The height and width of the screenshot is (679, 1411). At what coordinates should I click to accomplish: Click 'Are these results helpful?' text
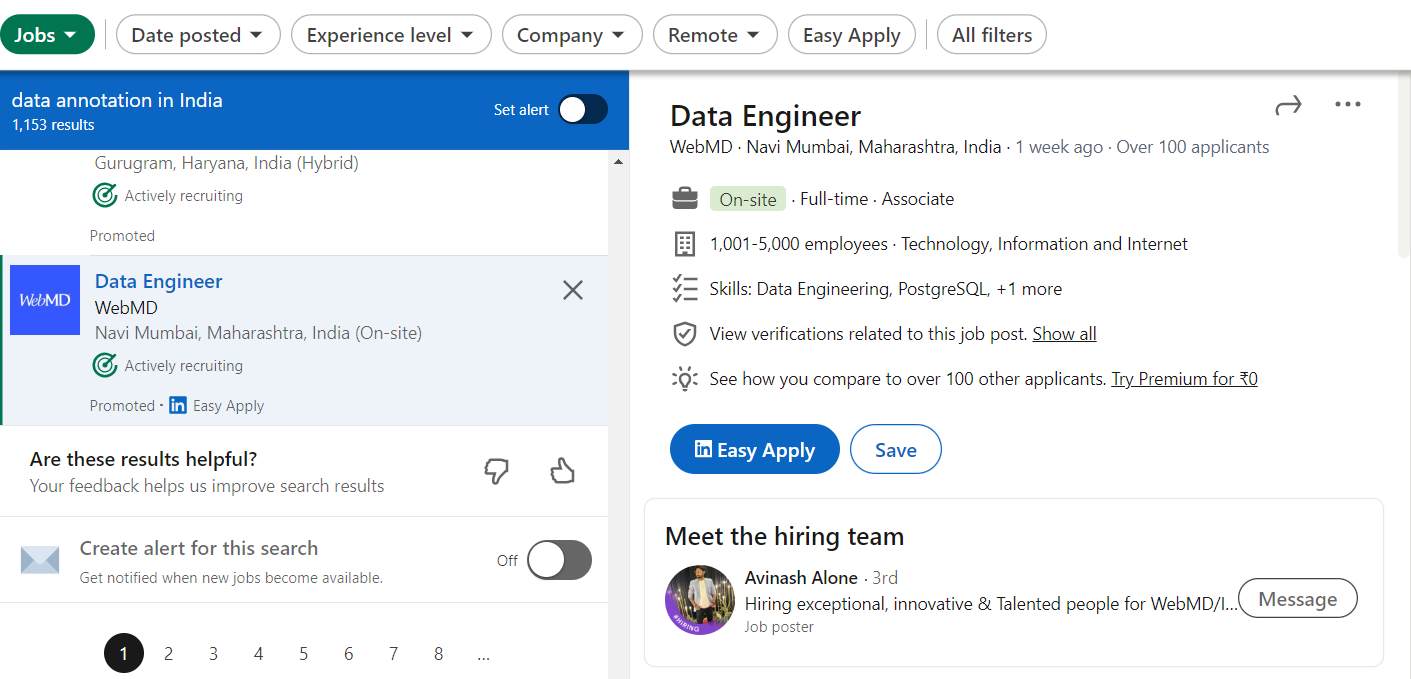click(144, 460)
